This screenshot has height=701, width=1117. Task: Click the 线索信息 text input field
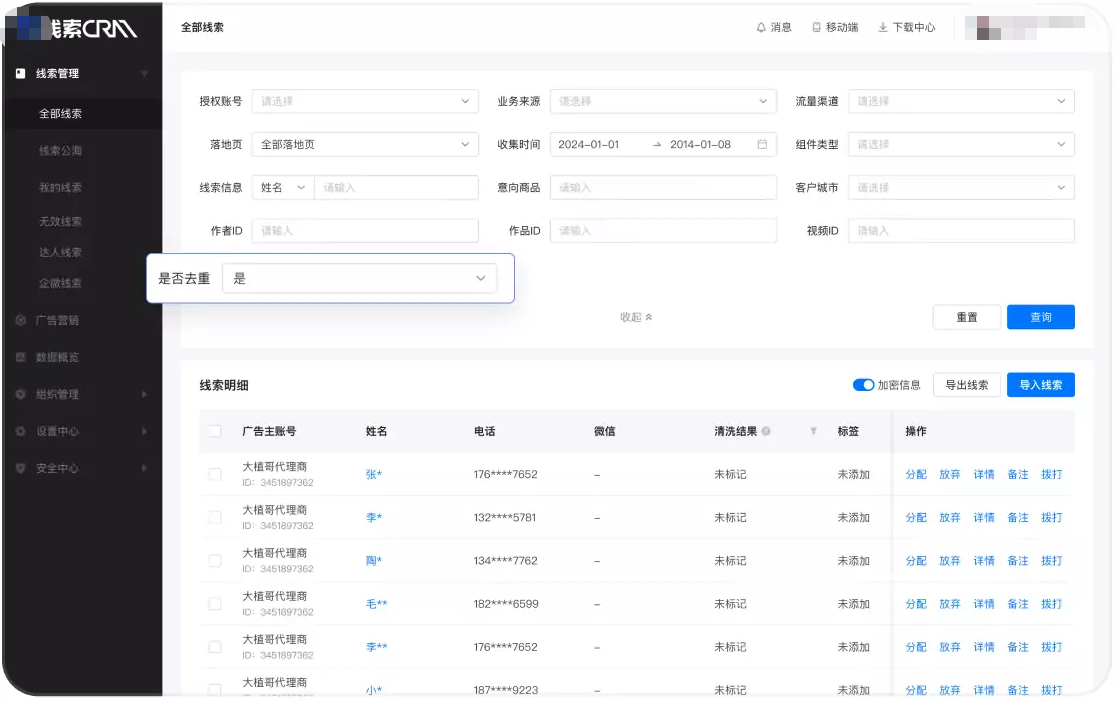[396, 187]
